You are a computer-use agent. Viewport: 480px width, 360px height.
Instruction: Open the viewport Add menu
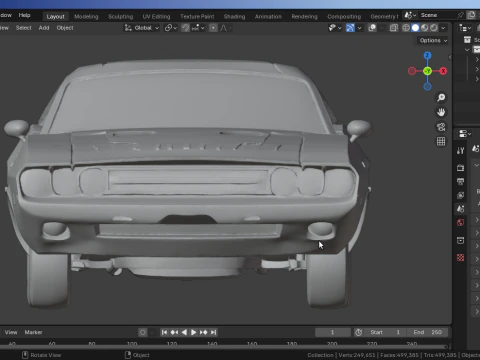(44, 28)
